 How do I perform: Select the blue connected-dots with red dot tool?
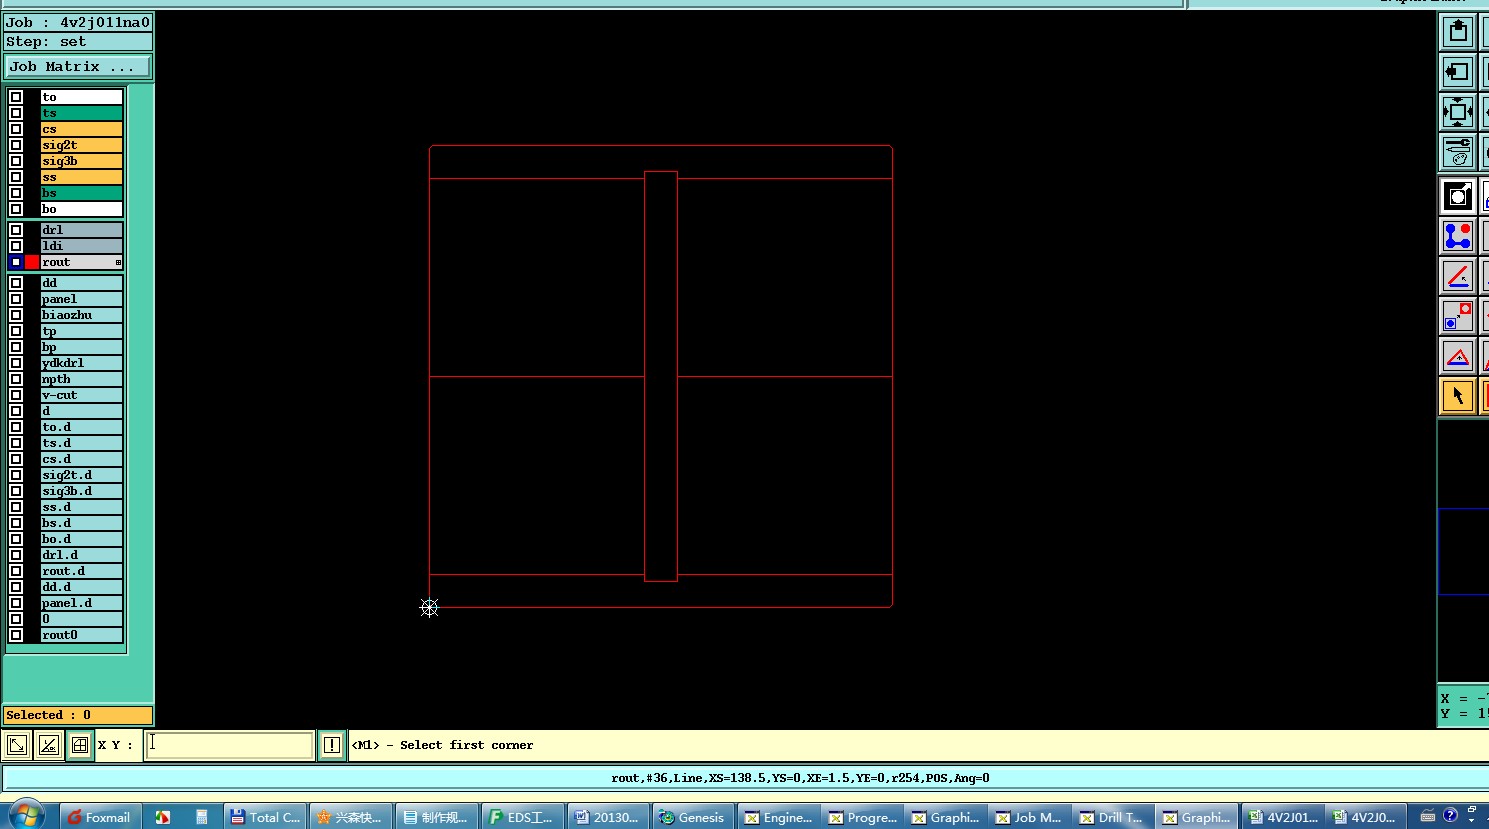point(1458,236)
